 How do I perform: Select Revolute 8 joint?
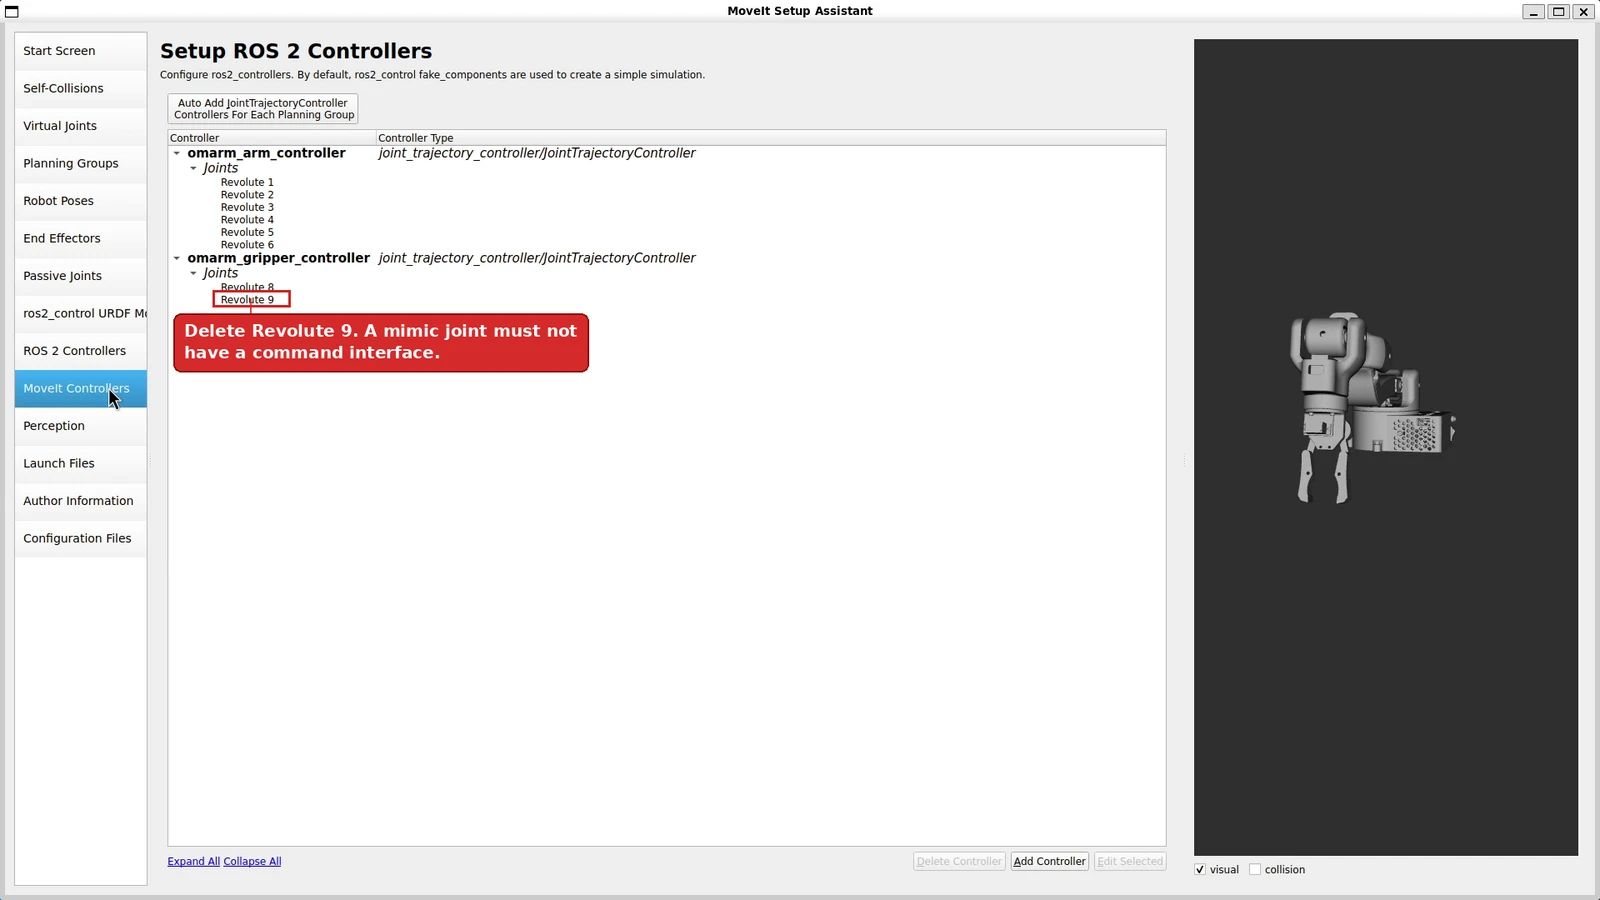247,287
